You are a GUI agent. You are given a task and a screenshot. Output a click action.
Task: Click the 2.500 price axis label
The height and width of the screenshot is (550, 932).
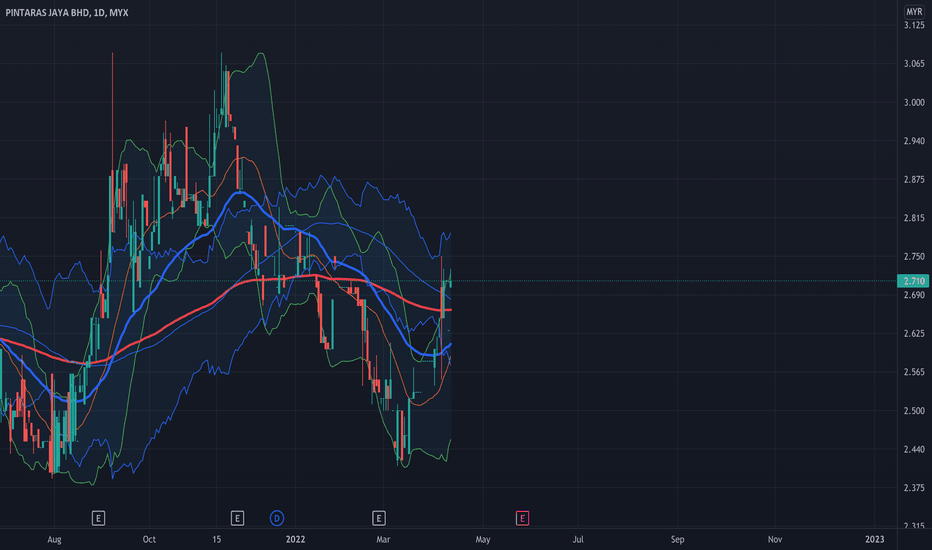tap(914, 411)
